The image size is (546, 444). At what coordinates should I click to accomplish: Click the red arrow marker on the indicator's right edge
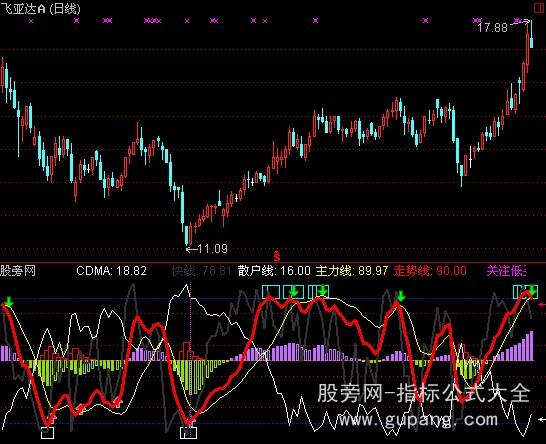pyautogui.click(x=542, y=305)
